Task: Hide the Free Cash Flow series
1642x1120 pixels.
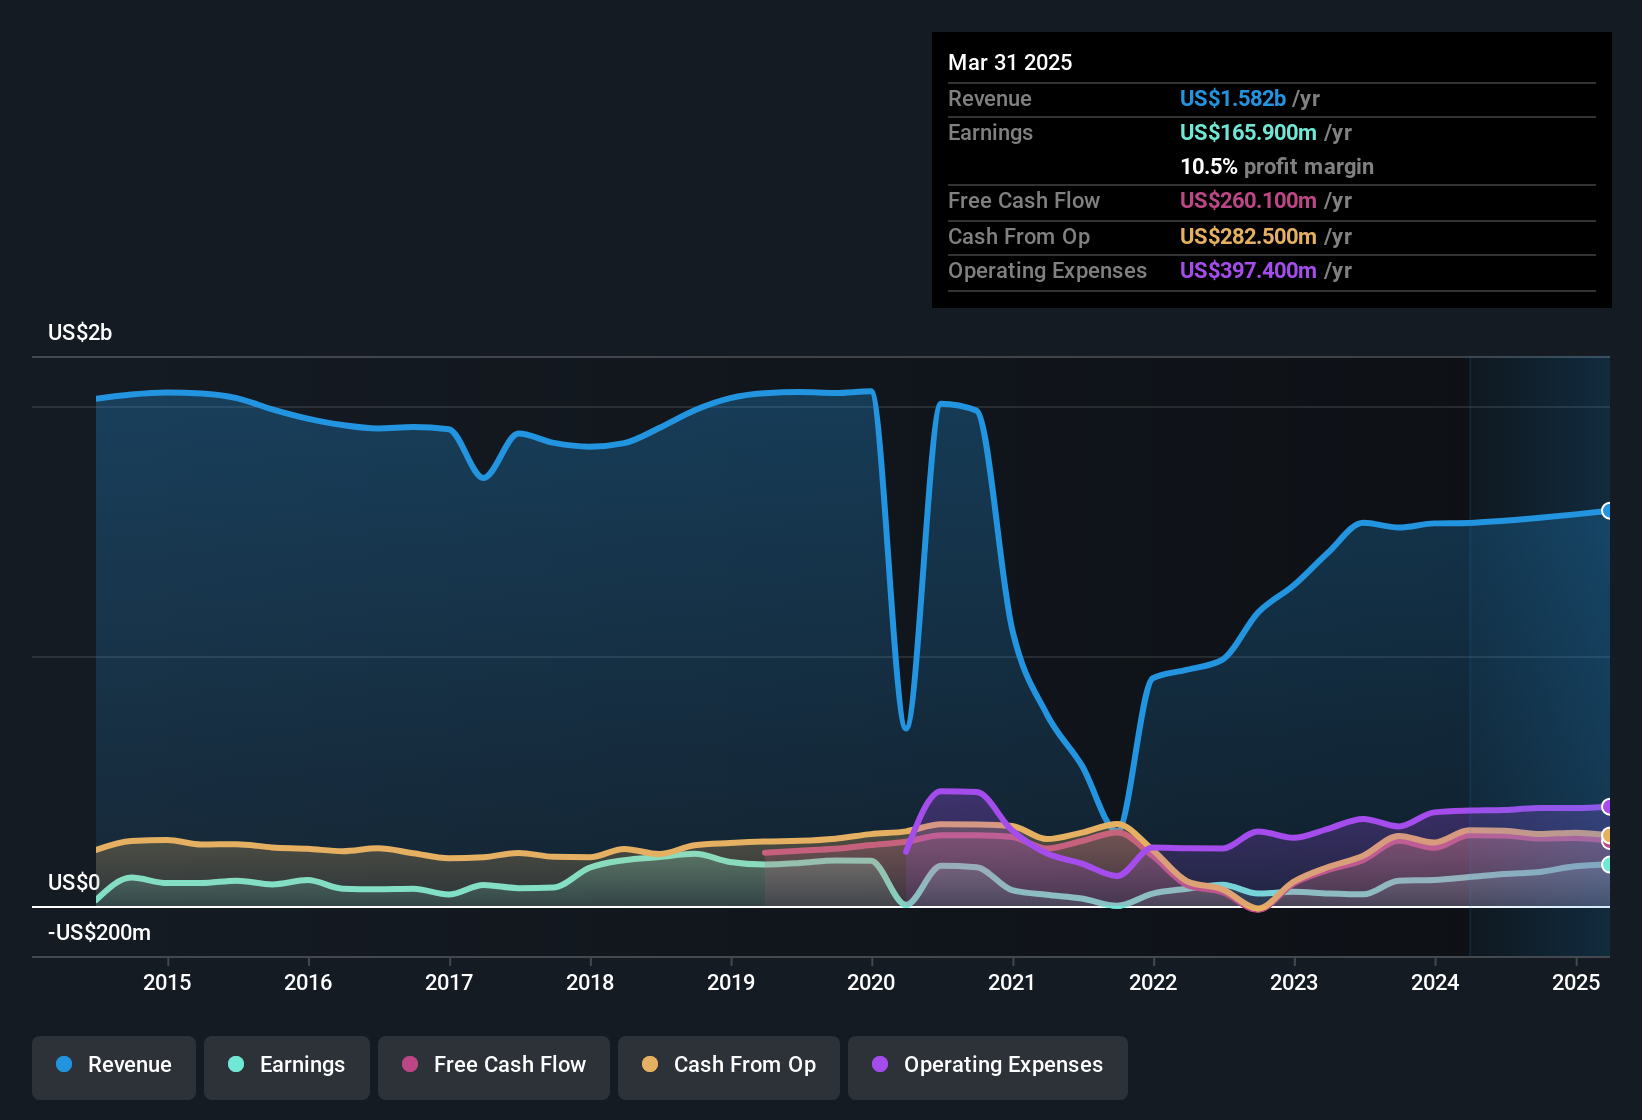Action: 493,1067
